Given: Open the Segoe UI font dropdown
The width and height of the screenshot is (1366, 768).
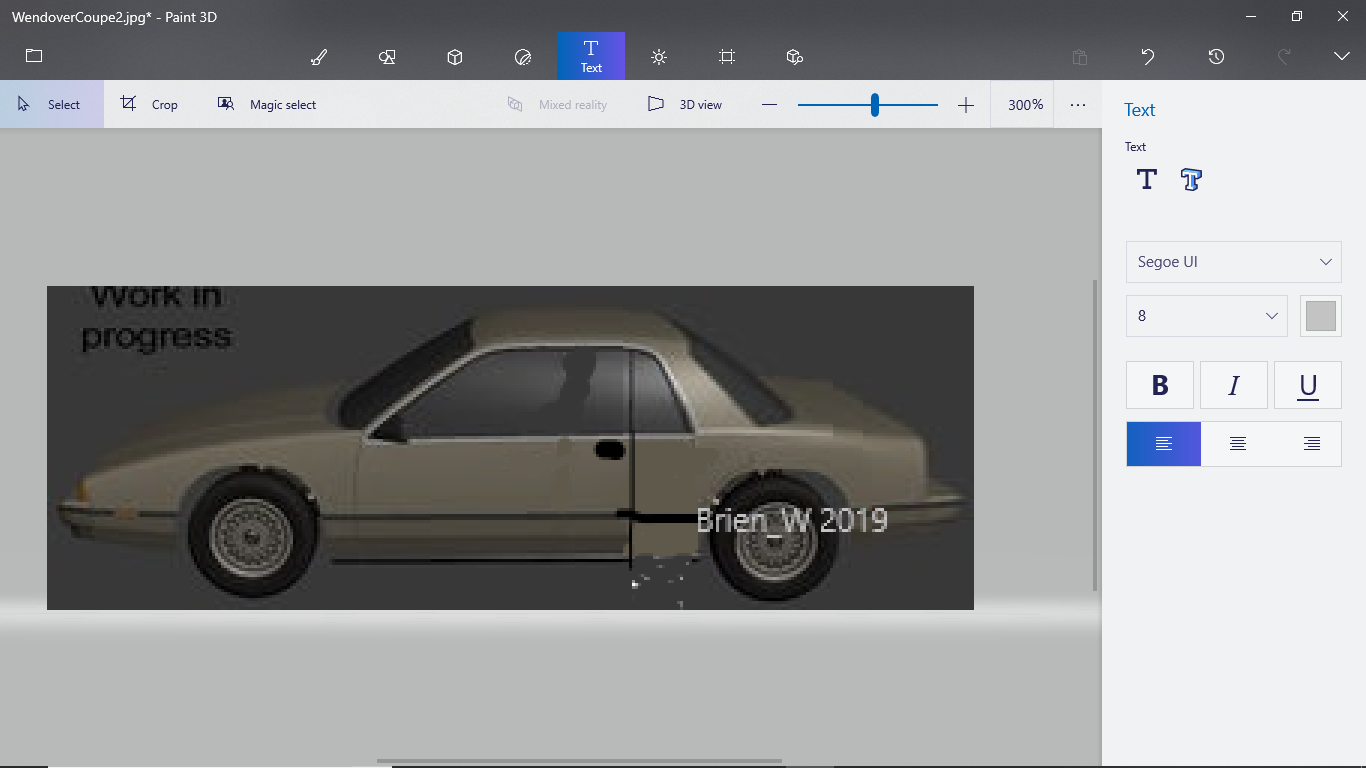Looking at the screenshot, I should tap(1233, 262).
